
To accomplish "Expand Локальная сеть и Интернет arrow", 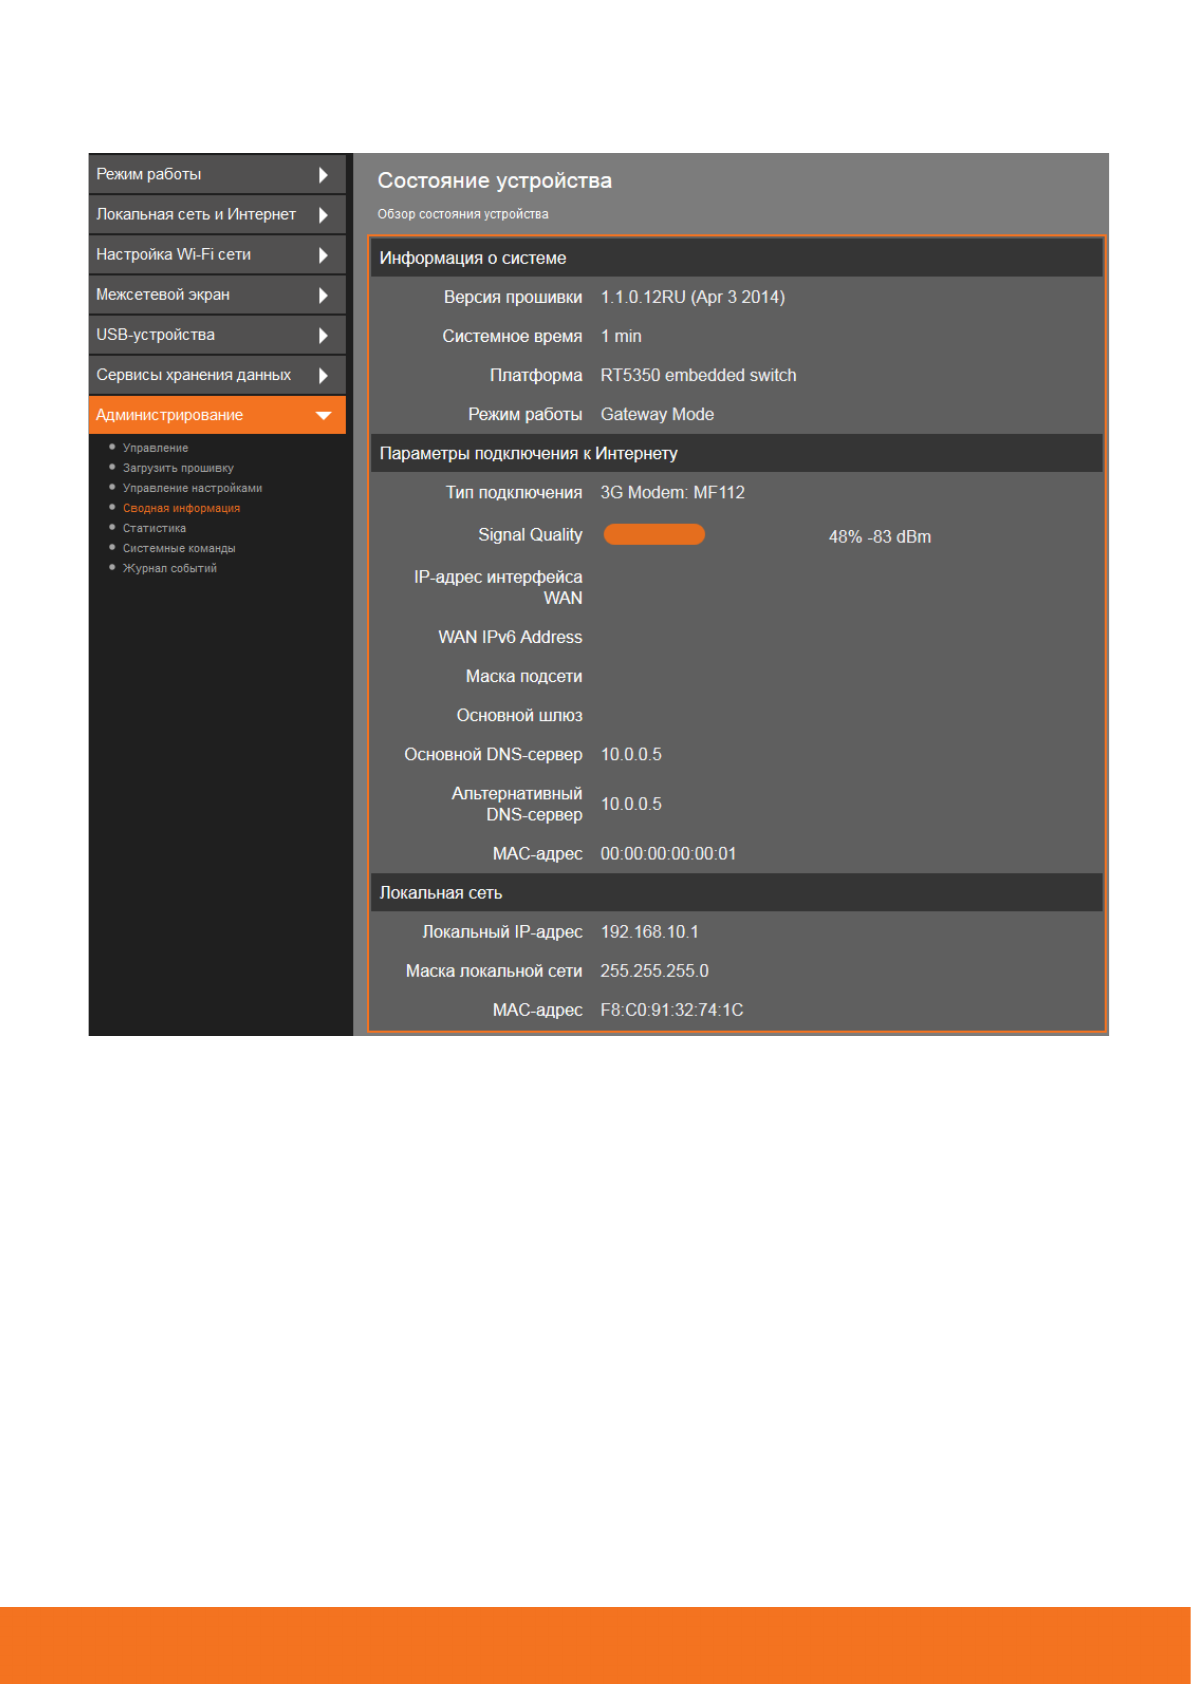I will point(323,215).
